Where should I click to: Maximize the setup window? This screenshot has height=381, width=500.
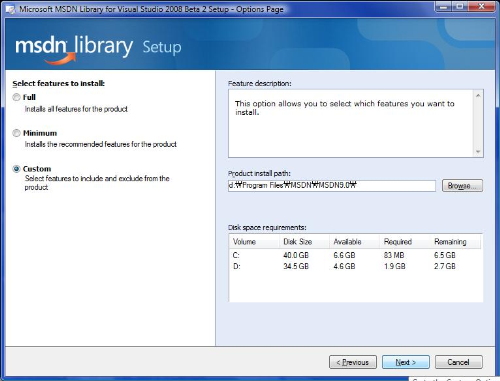(460, 6)
